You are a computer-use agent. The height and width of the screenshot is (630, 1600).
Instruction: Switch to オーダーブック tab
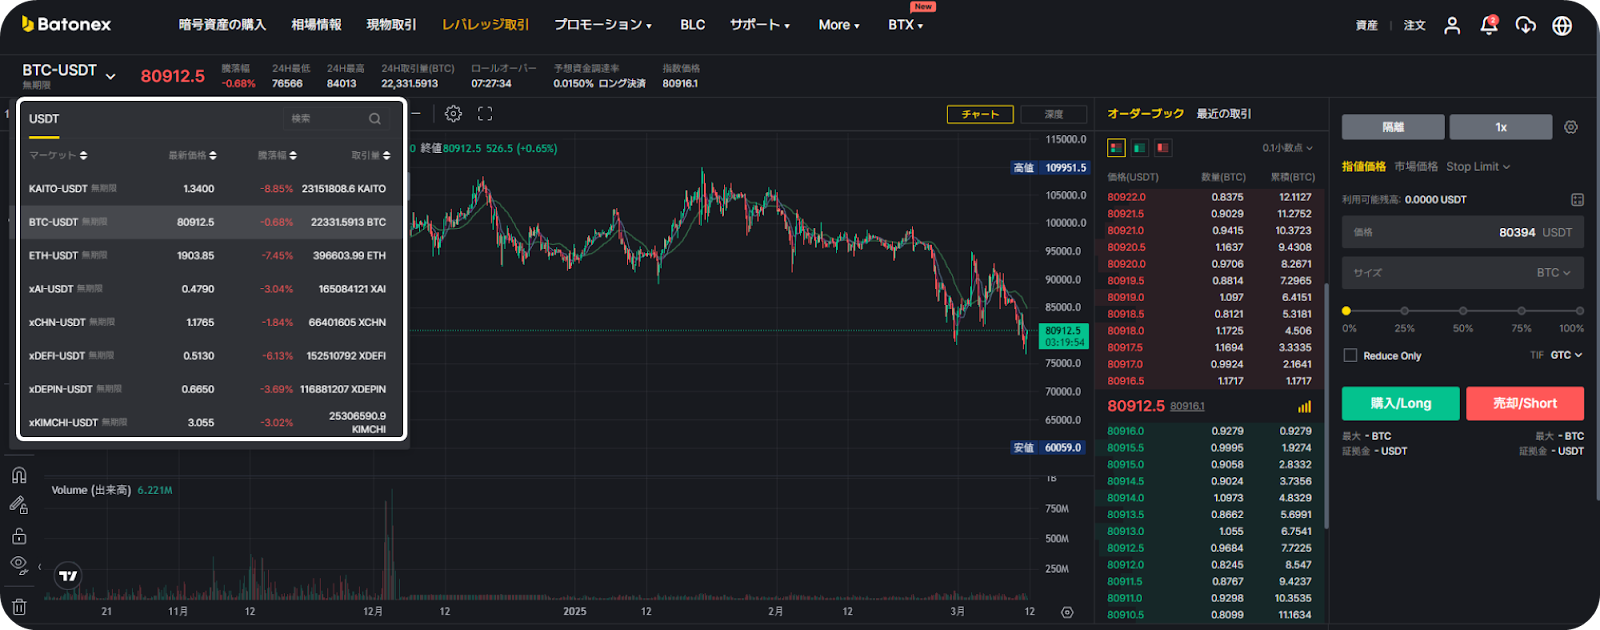point(1145,114)
